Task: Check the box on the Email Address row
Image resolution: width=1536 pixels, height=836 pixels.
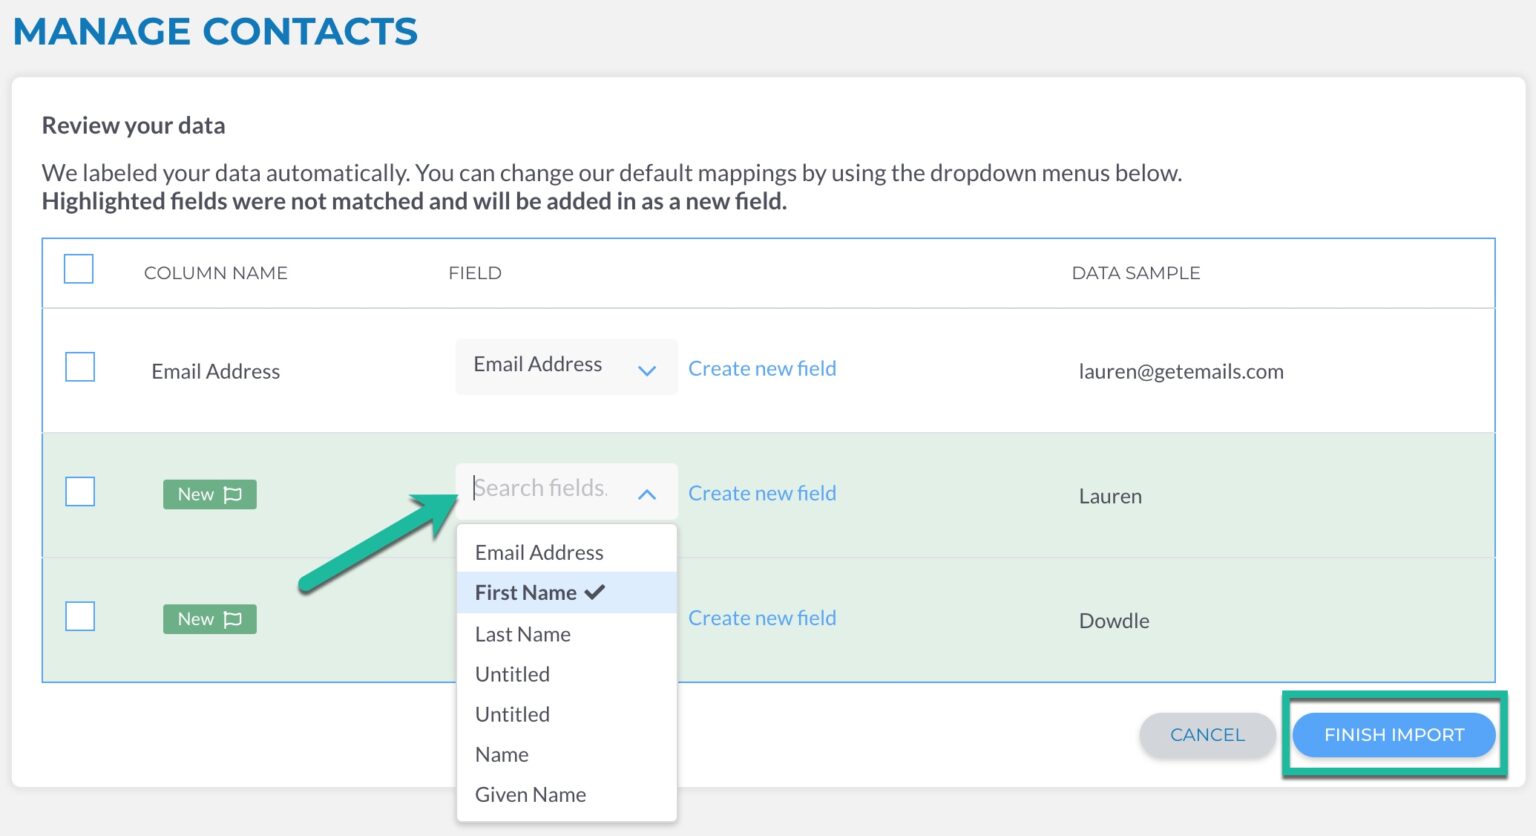Action: [x=79, y=367]
